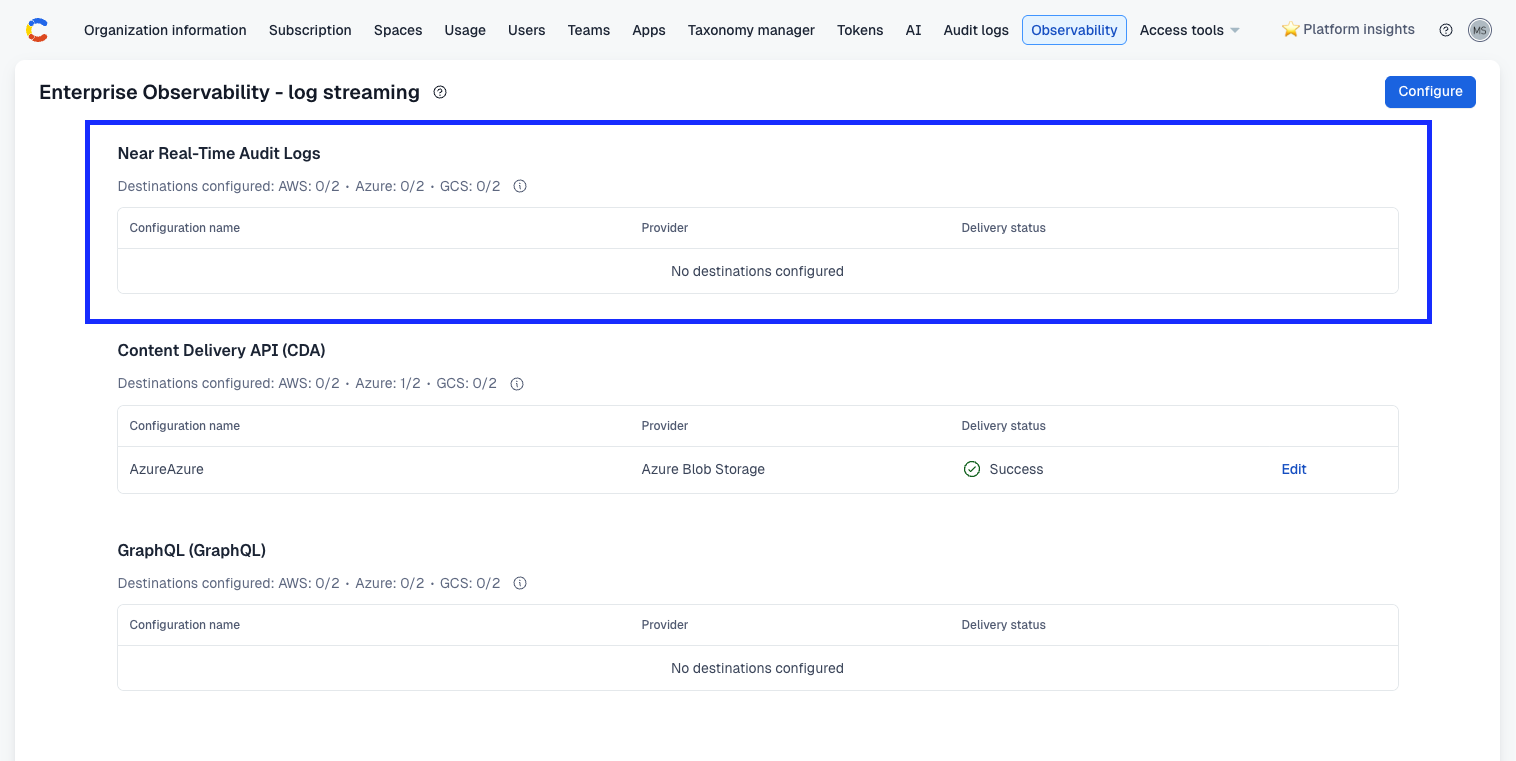This screenshot has height=761, width=1516.
Task: Go to the Subscription tab
Action: click(x=310, y=30)
